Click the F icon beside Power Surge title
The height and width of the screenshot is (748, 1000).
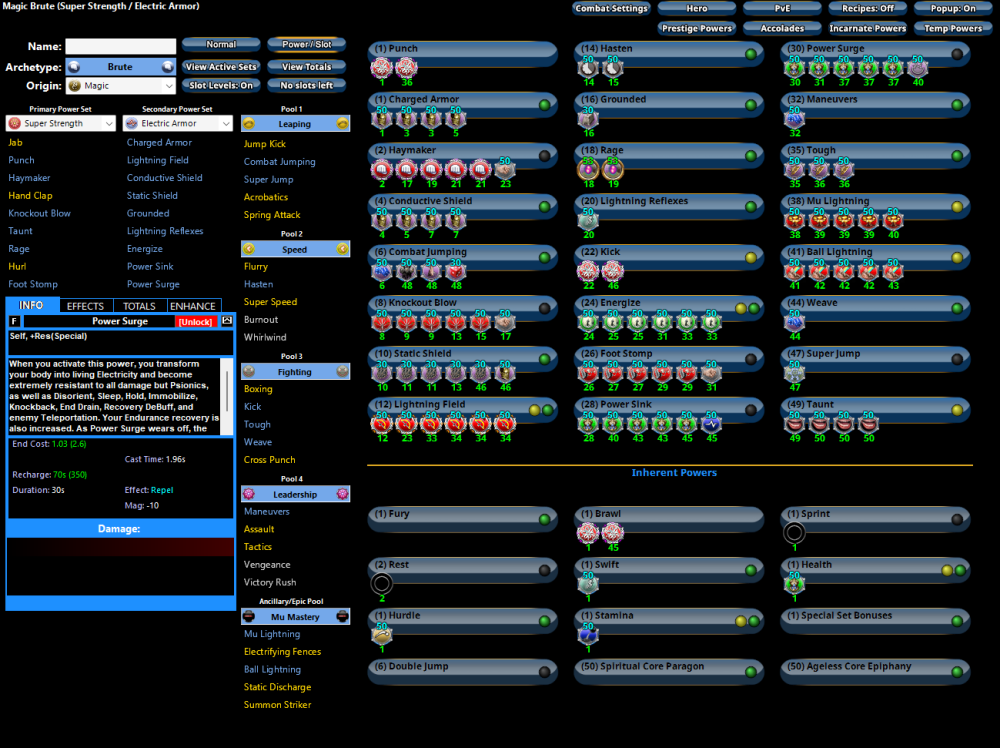click(x=14, y=321)
